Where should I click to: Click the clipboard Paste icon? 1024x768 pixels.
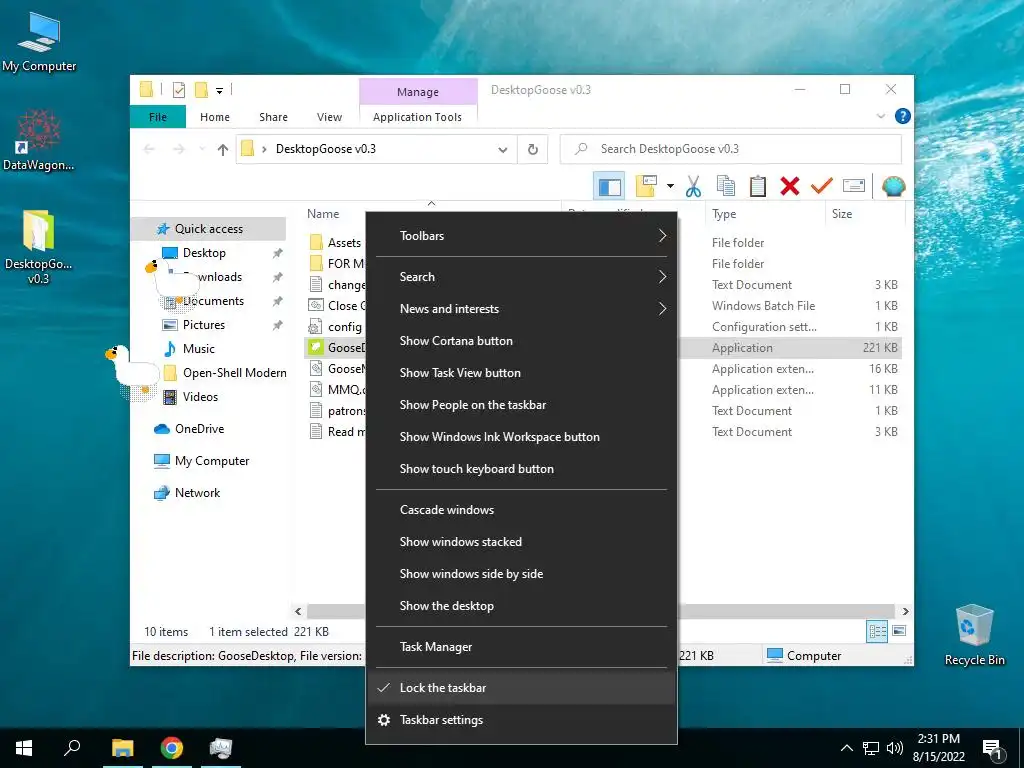point(758,187)
